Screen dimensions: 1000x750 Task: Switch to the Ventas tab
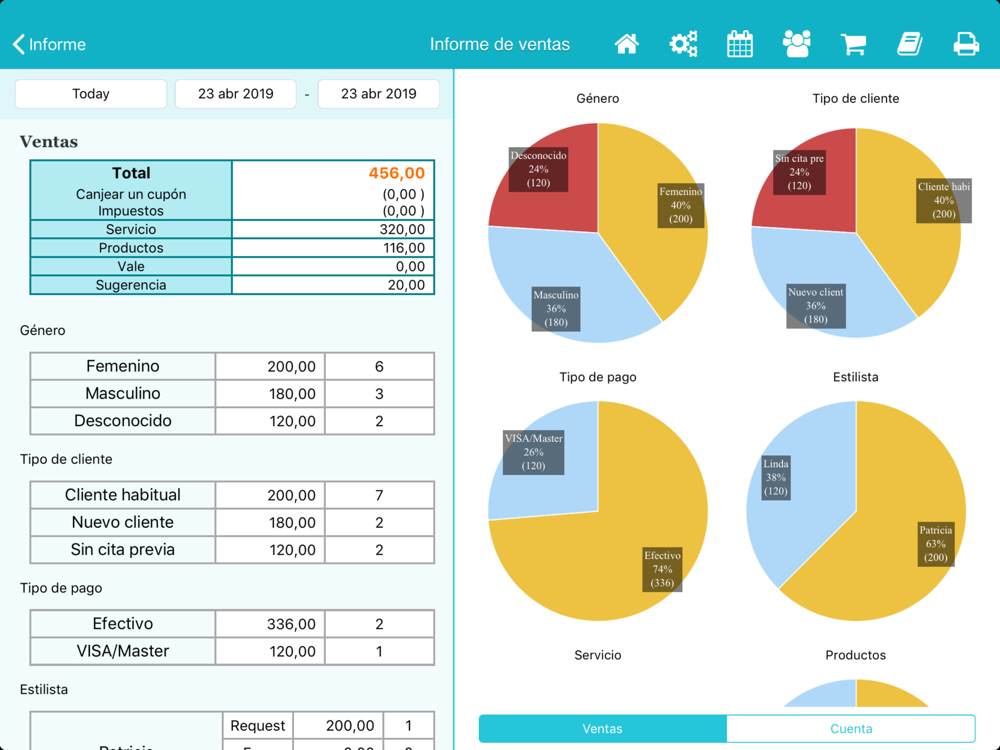coord(603,728)
